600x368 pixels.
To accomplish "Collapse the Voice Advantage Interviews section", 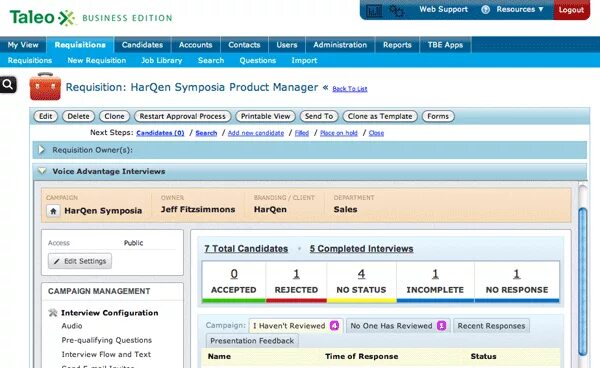I will coord(42,171).
